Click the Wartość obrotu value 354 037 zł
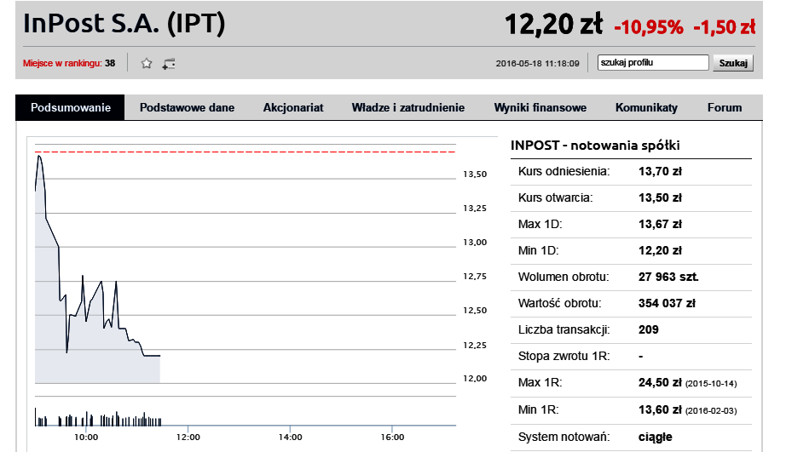 pyautogui.click(x=667, y=303)
